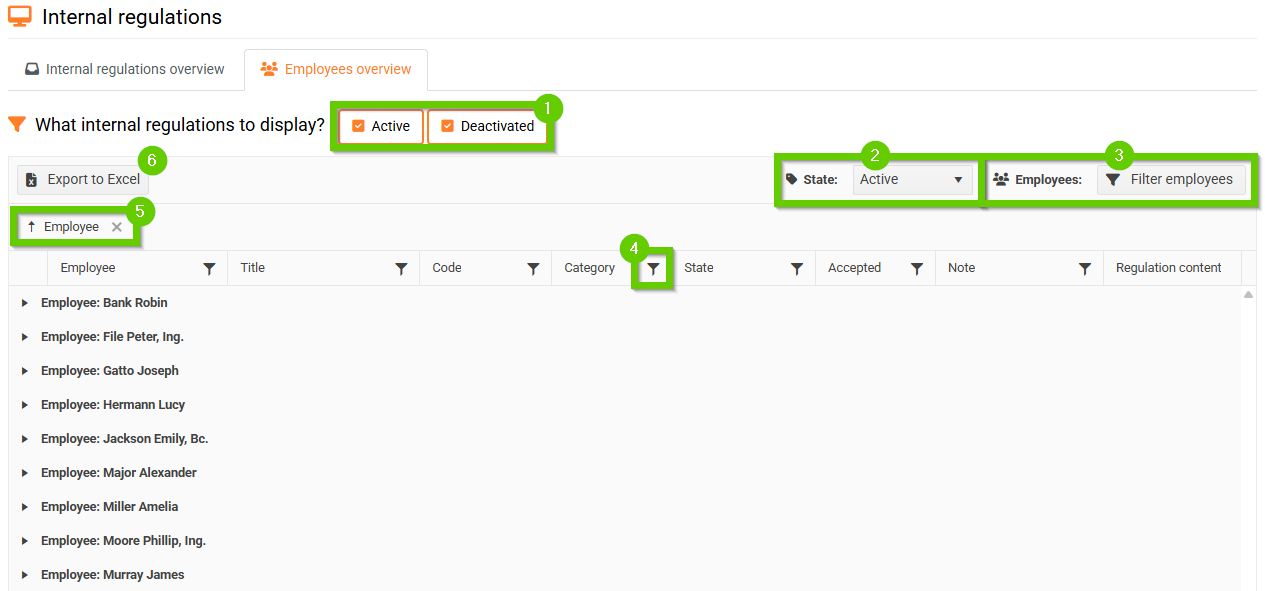This screenshot has width=1265, height=591.
Task: Click the Filter employees button
Action: (1171, 180)
